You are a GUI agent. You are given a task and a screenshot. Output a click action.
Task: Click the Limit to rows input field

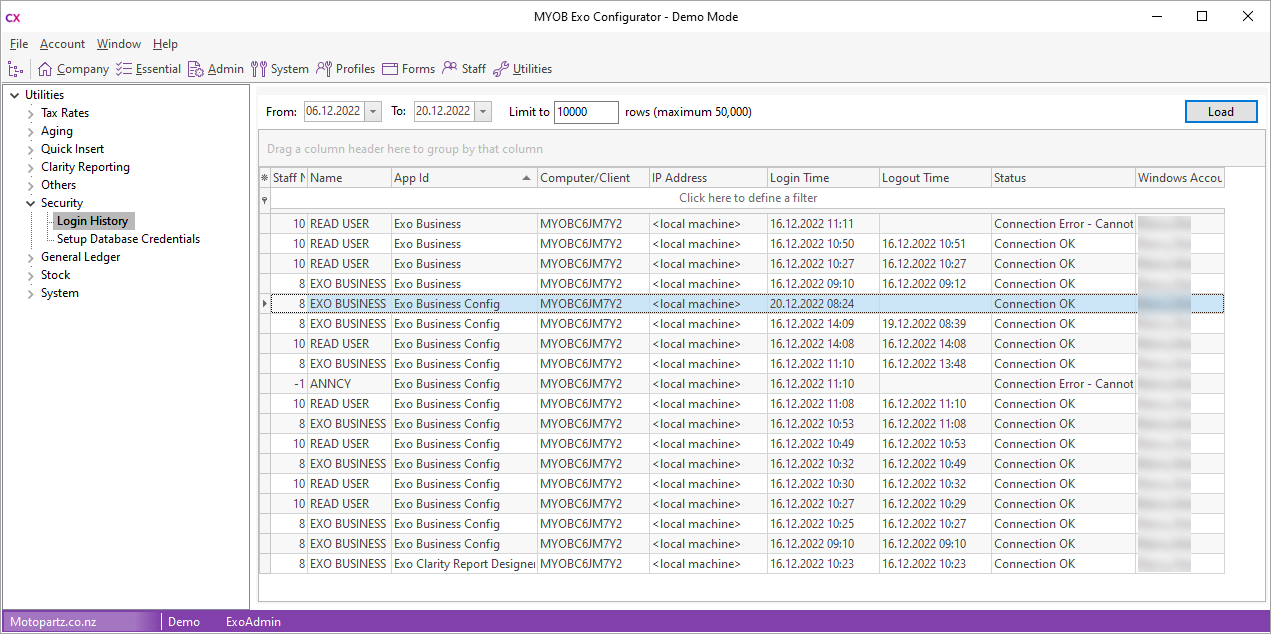coord(586,112)
